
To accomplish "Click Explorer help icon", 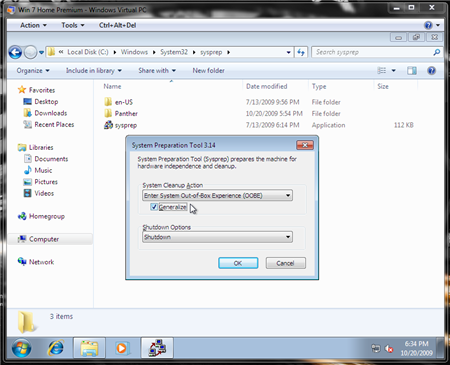I will pyautogui.click(x=431, y=70).
